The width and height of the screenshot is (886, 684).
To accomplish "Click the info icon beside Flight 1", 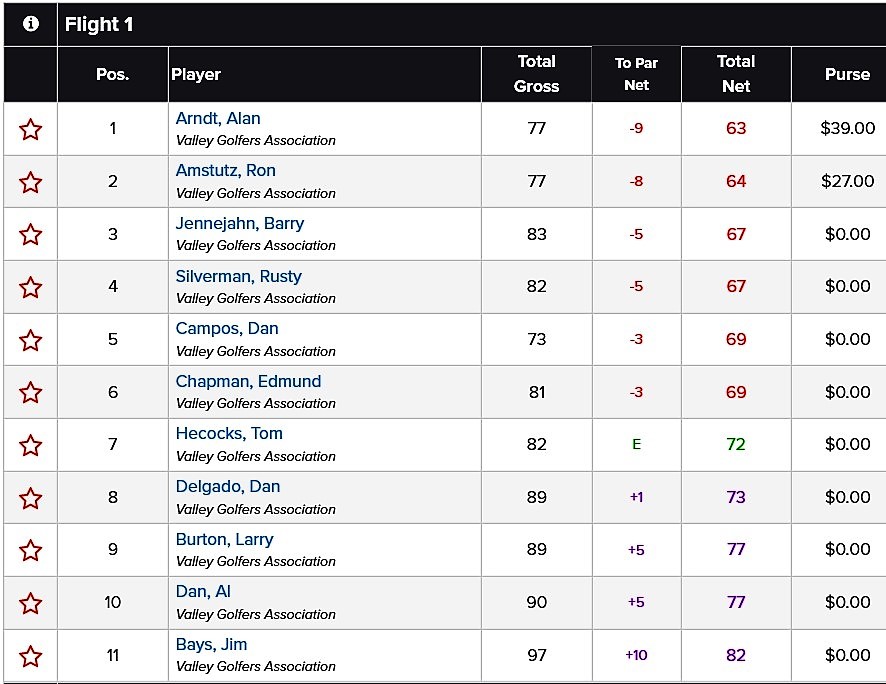I will tap(31, 24).
